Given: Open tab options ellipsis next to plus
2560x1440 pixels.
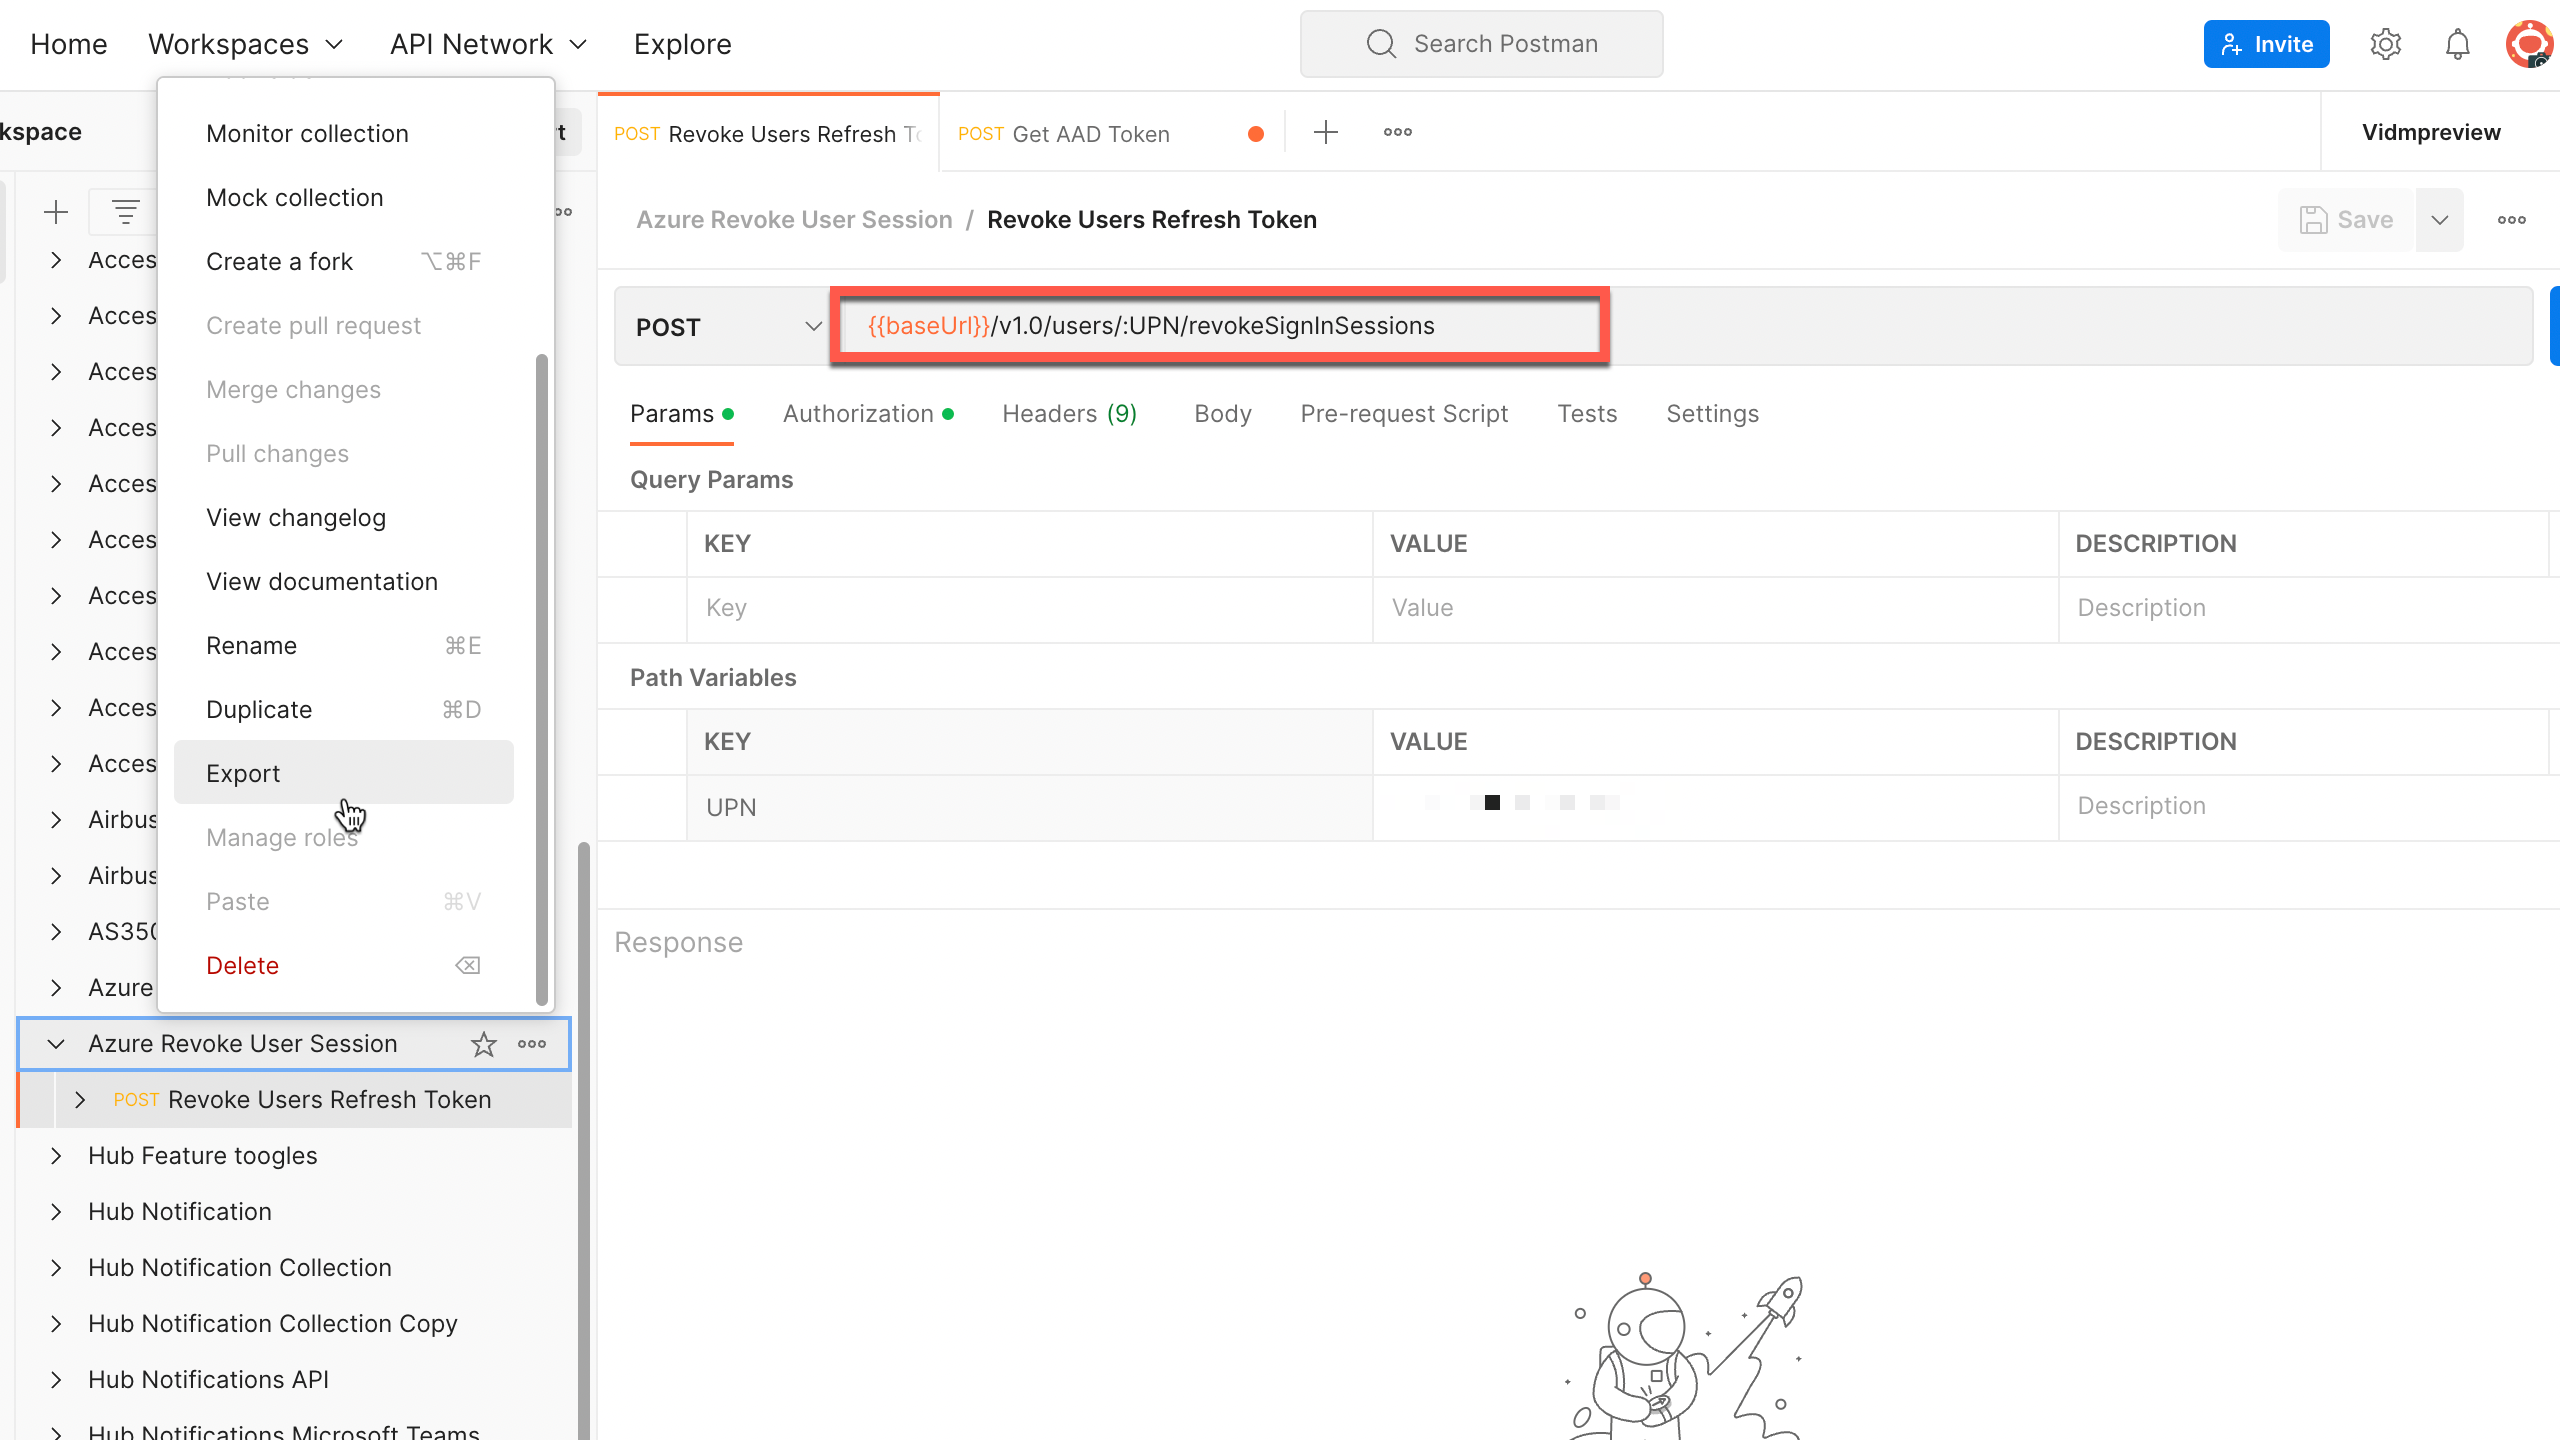Looking at the screenshot, I should (1398, 132).
